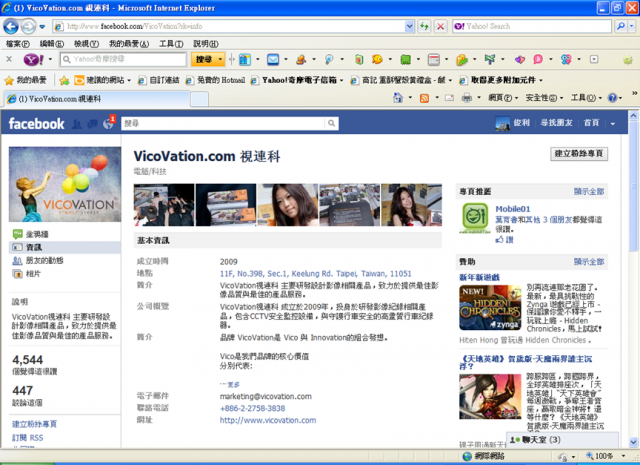Expand the 搜尋 button dropdown arrow
This screenshot has height=465, width=640.
tap(220, 60)
